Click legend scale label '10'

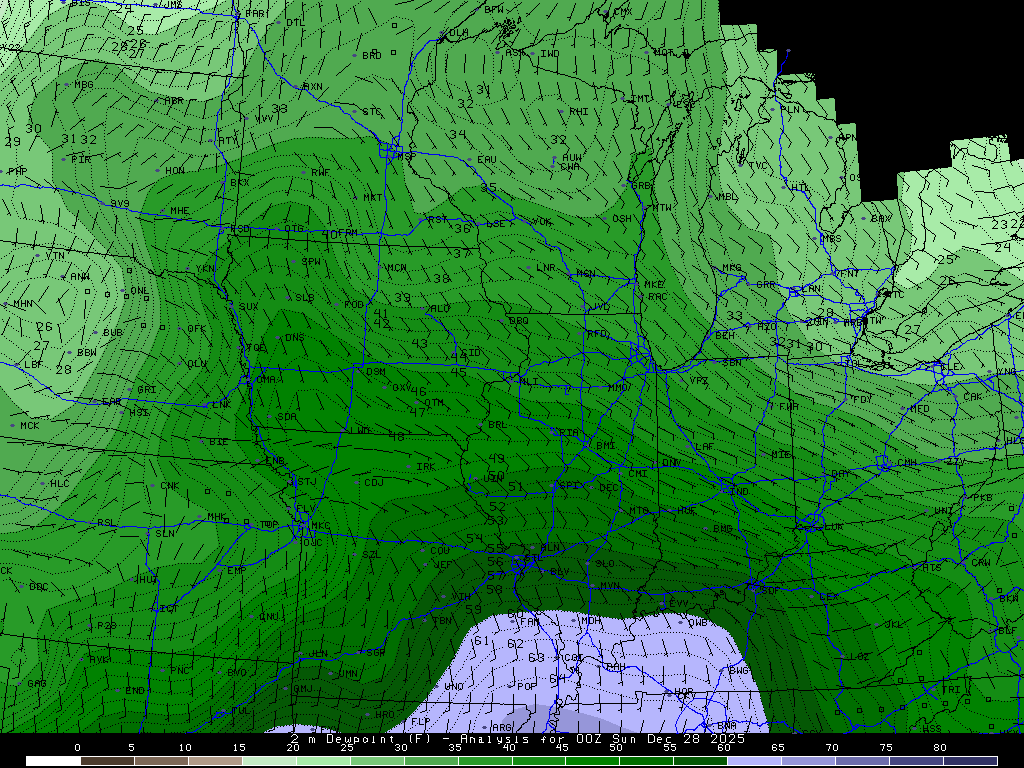coord(185,748)
